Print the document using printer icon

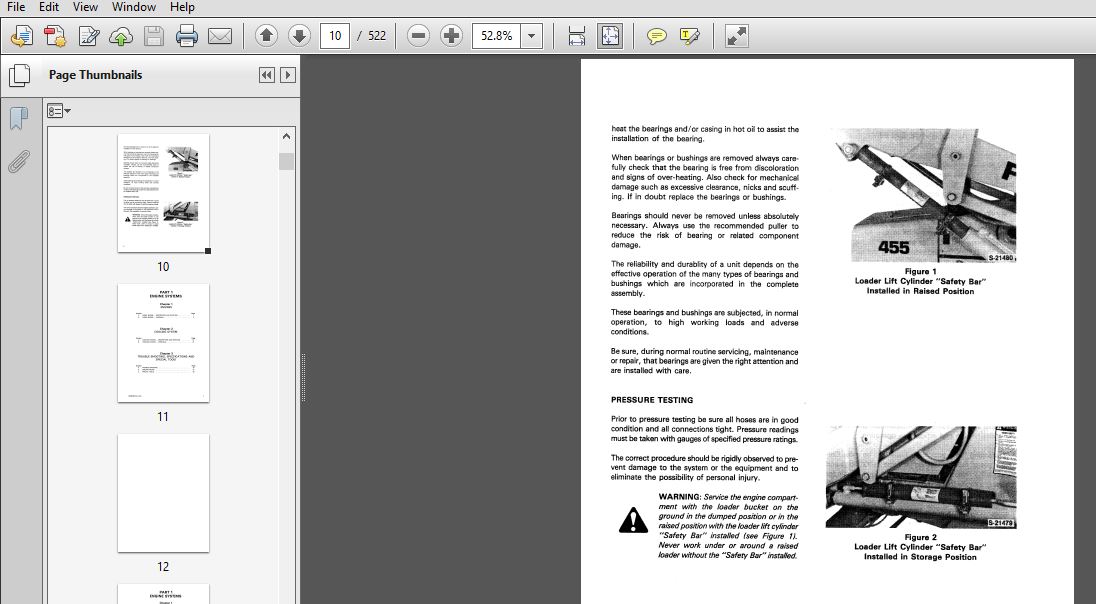click(187, 36)
